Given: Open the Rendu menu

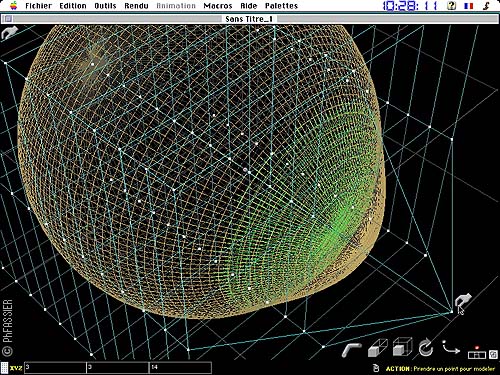Looking at the screenshot, I should (x=136, y=6).
